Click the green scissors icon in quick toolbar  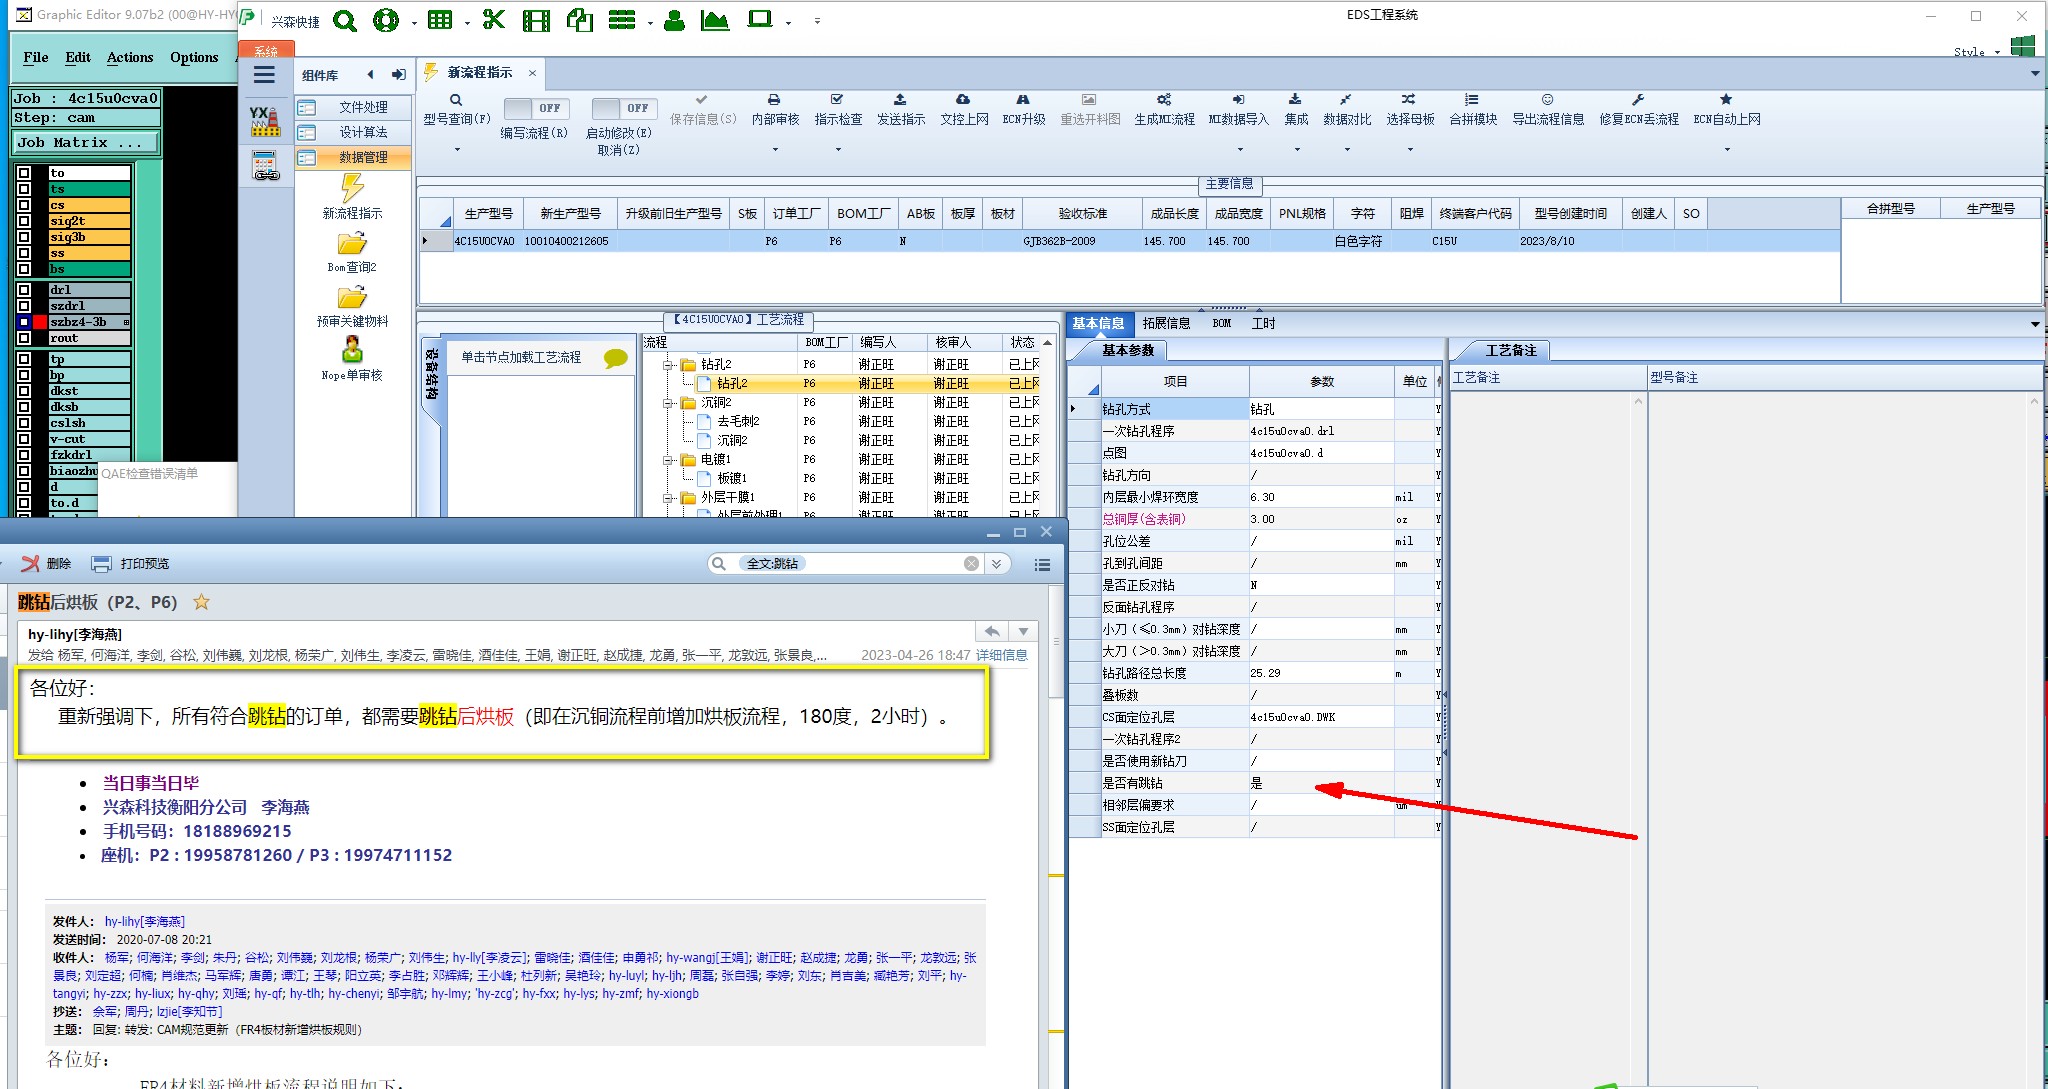493,20
